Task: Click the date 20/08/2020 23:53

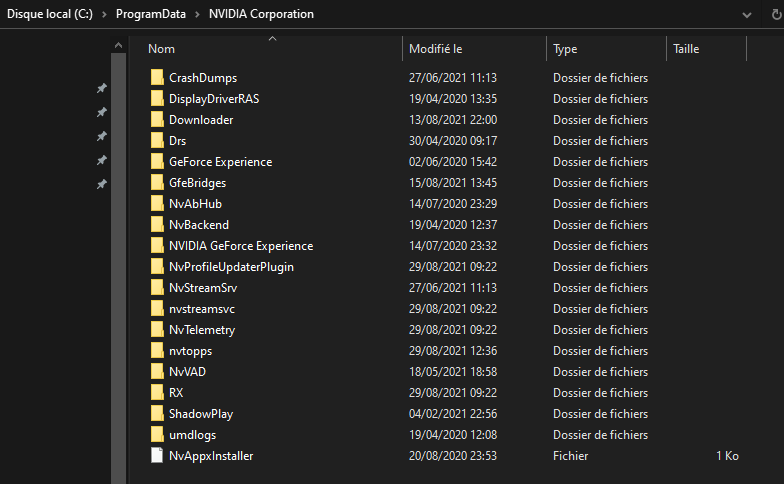Action: [x=453, y=456]
